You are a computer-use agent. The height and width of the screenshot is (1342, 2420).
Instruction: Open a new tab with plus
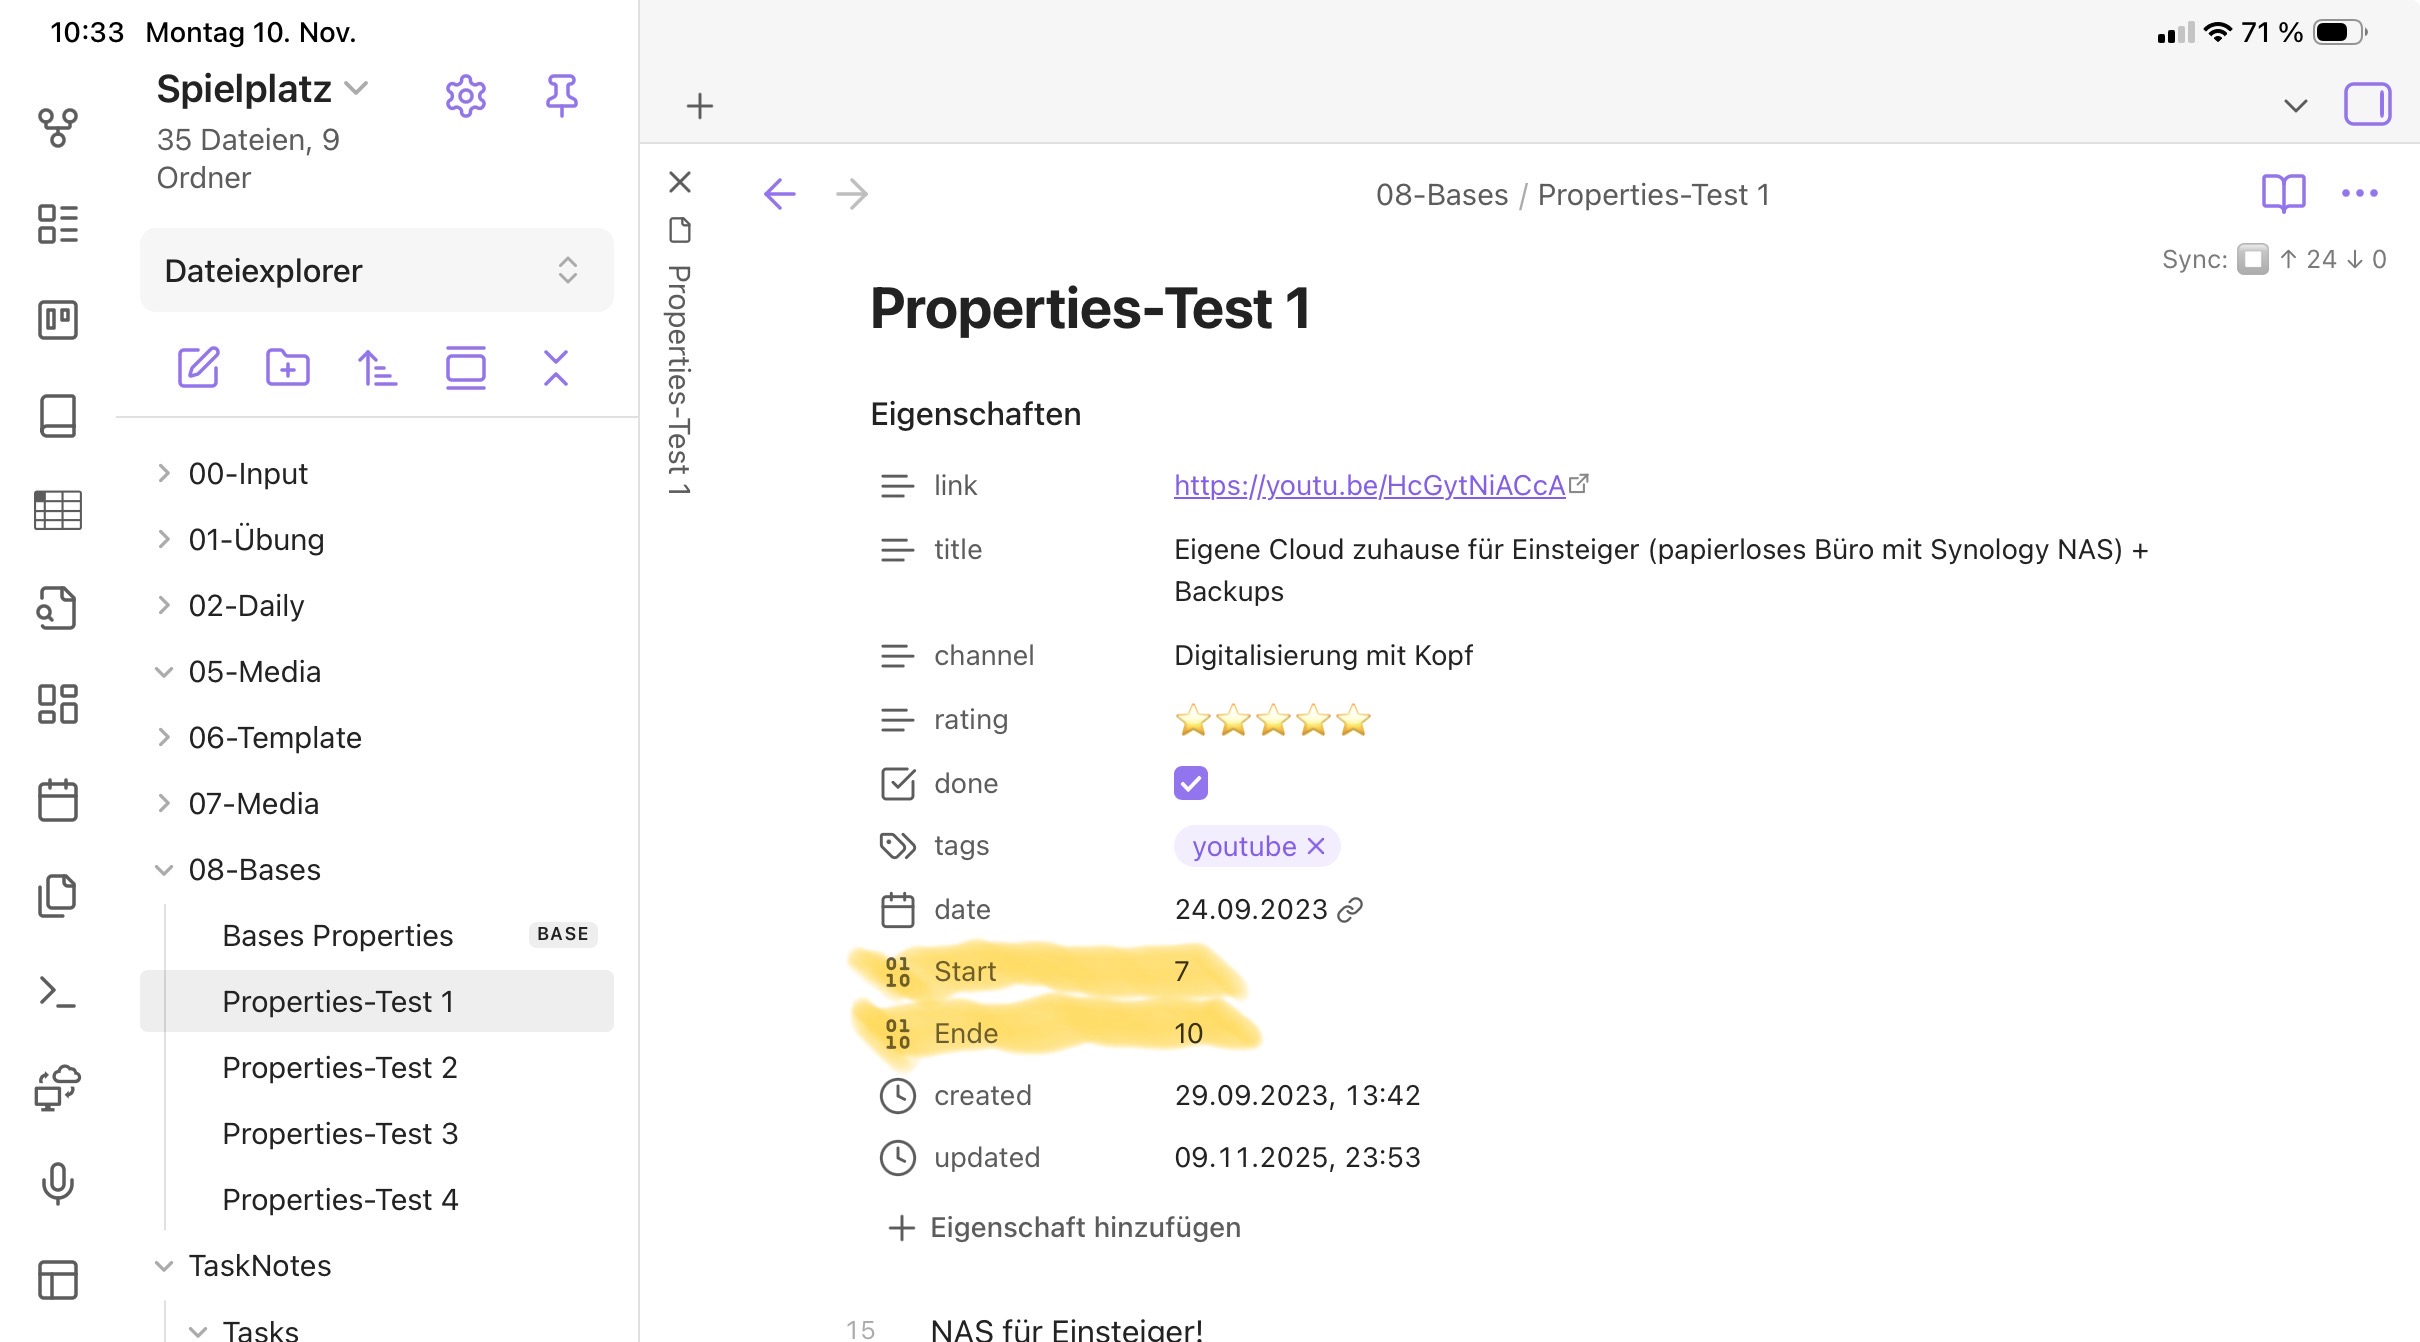pos(700,105)
